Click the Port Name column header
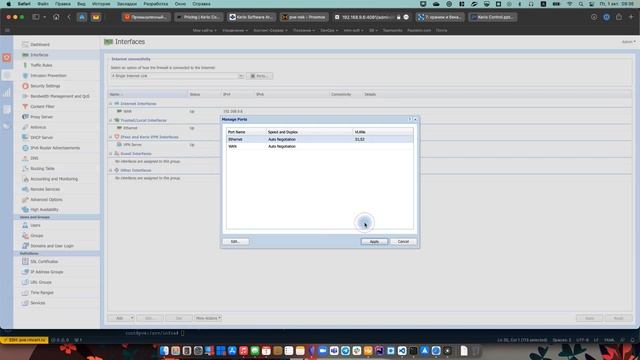The height and width of the screenshot is (360, 640). 246,132
